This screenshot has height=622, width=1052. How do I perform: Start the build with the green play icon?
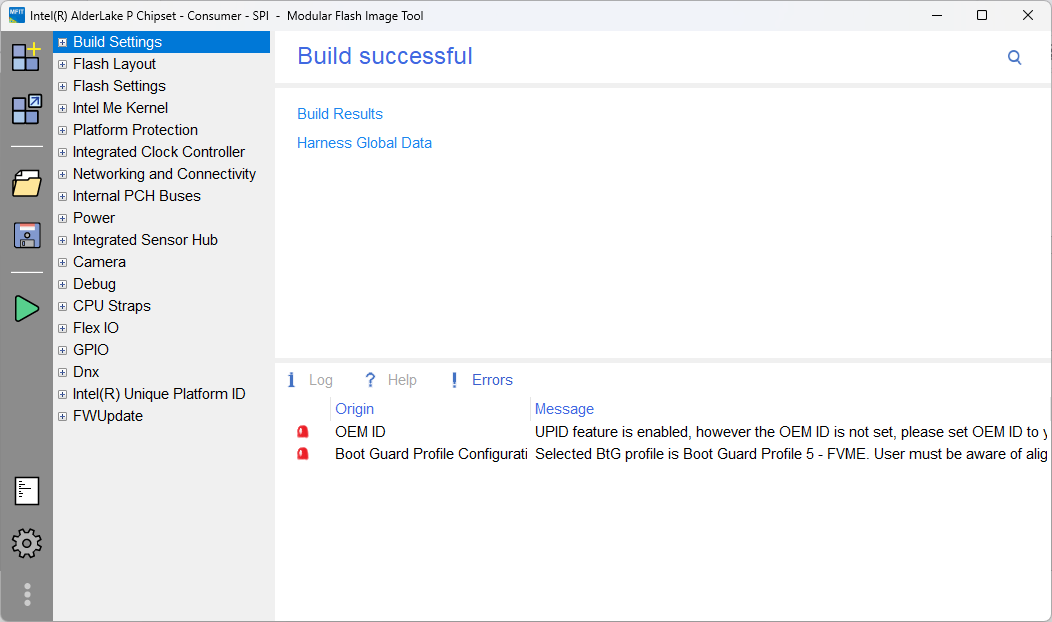click(26, 309)
